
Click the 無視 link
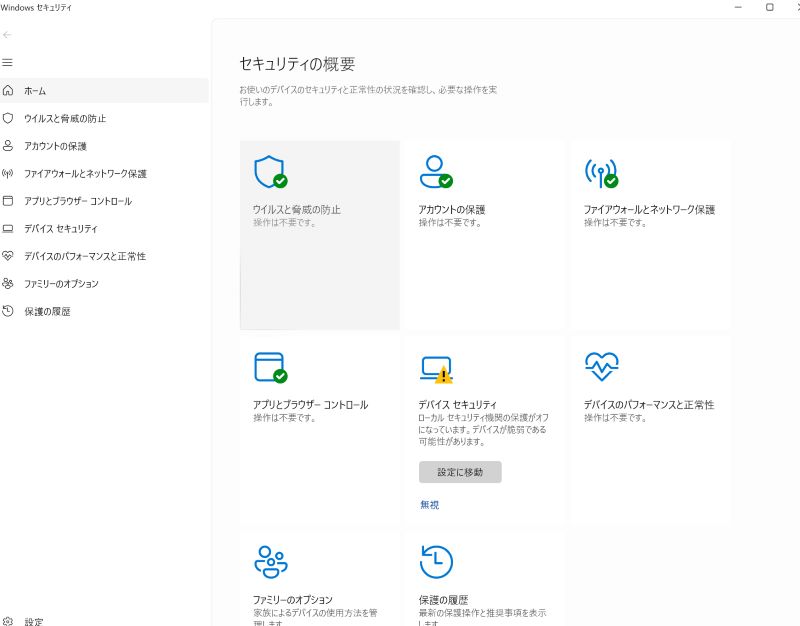(x=430, y=505)
